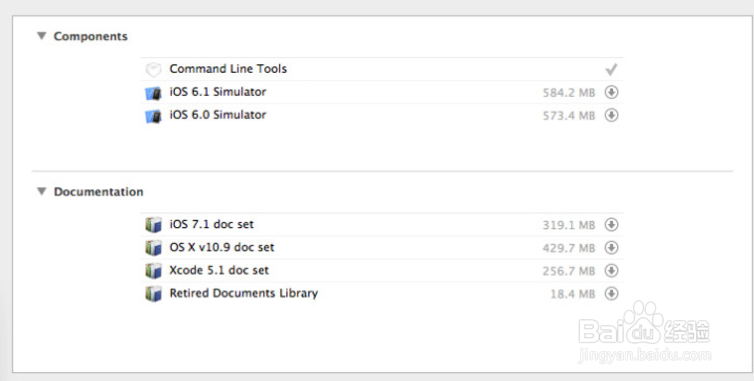
Task: Click the iOS 6.1 Simulator device icon
Action: [153, 93]
